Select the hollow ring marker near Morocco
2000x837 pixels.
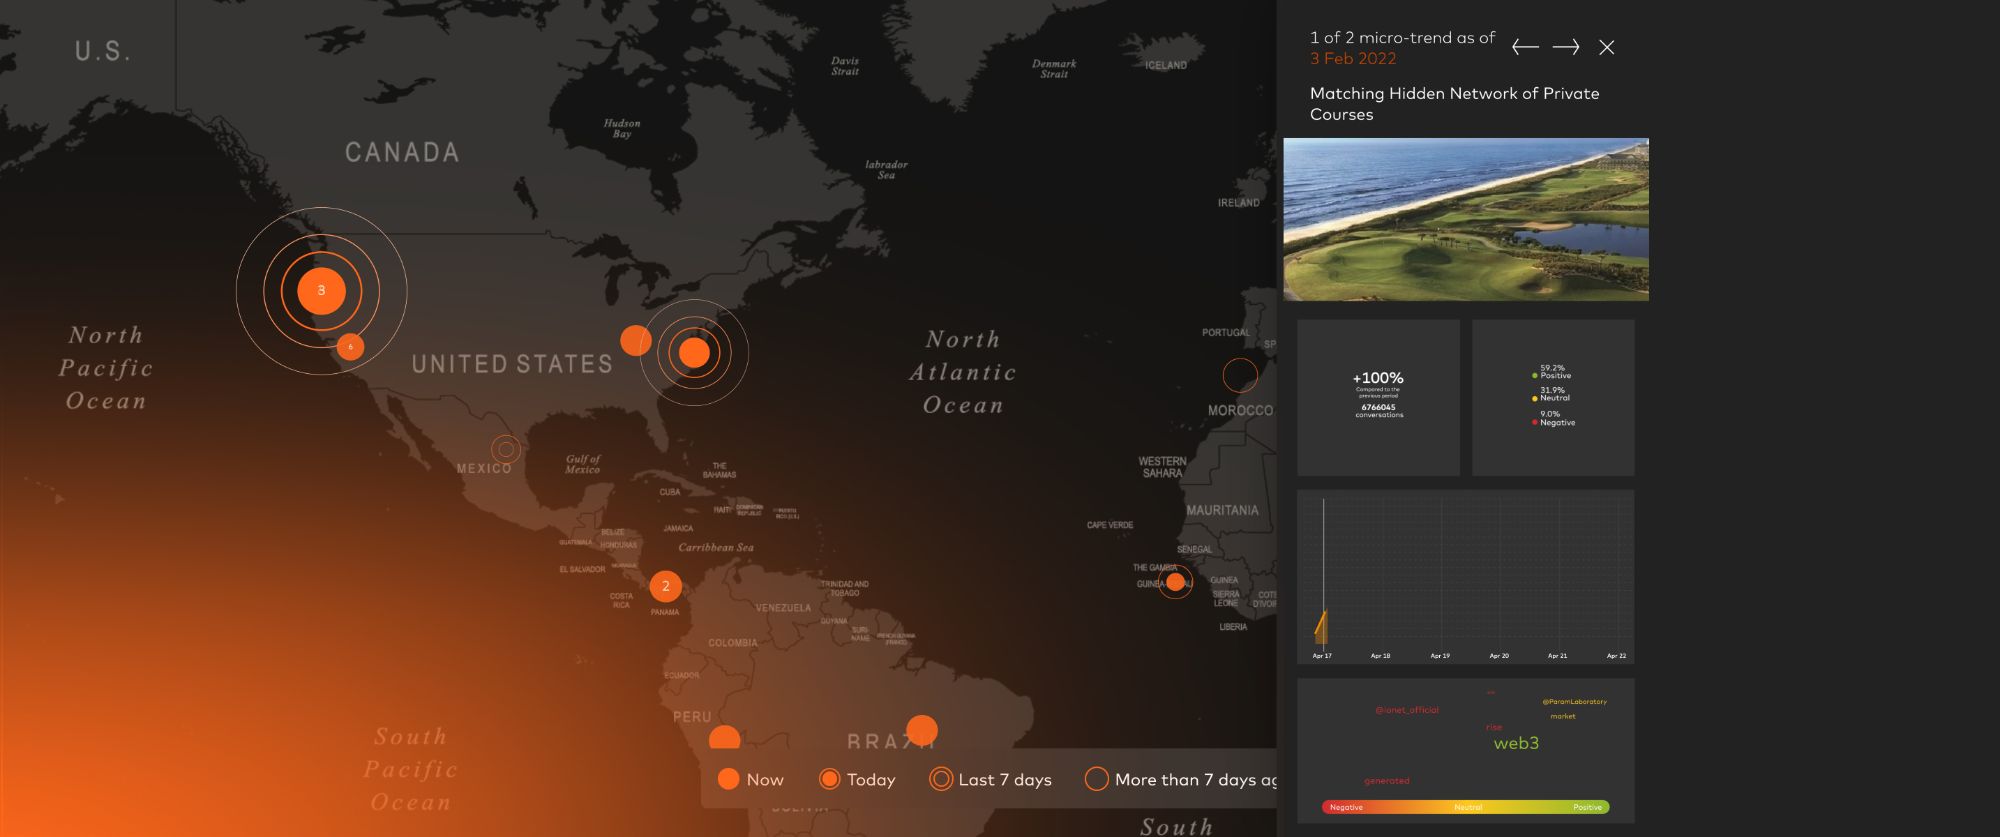click(x=1240, y=375)
